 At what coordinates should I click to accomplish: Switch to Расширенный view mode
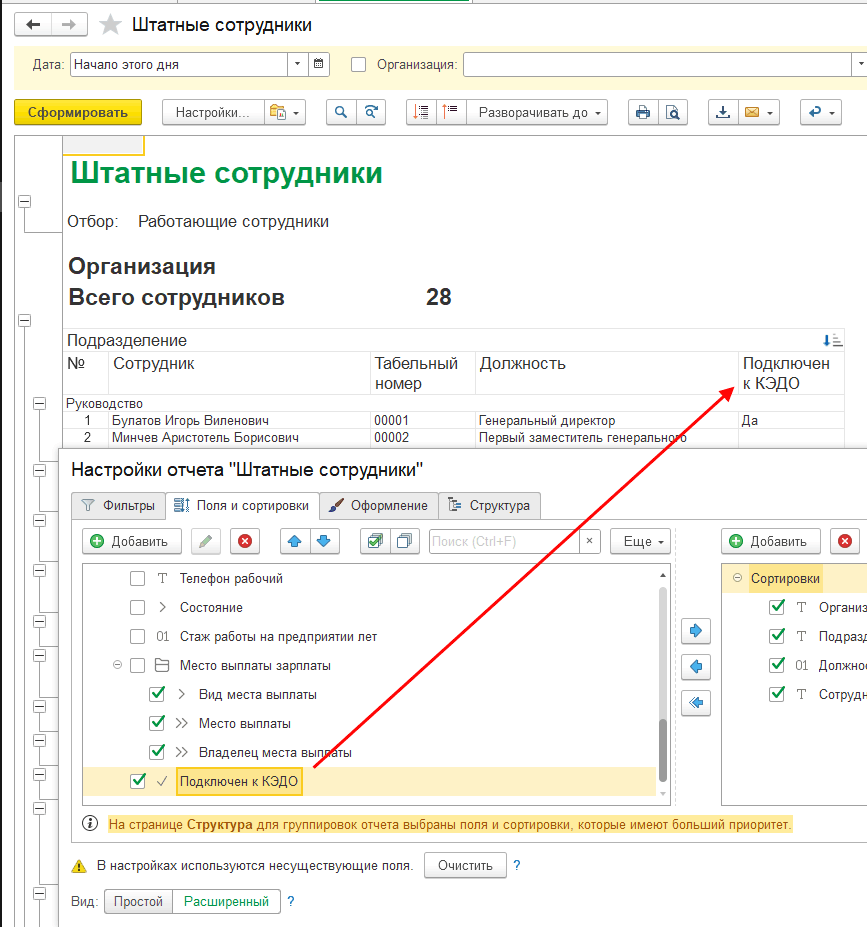tap(226, 901)
